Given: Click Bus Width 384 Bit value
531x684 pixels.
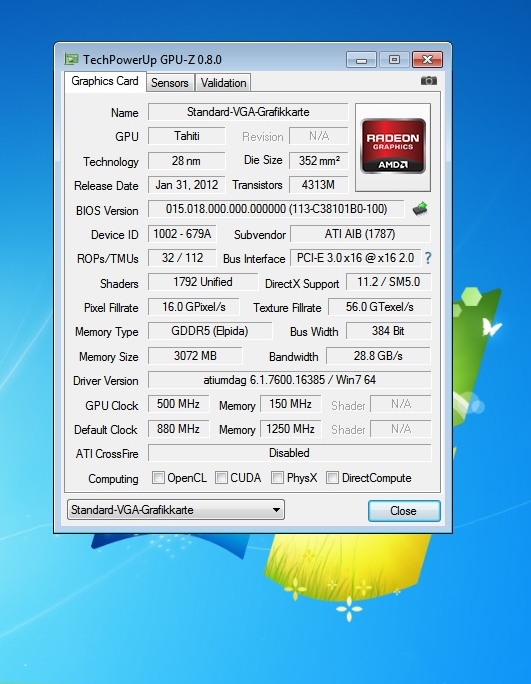Looking at the screenshot, I should (x=388, y=331).
